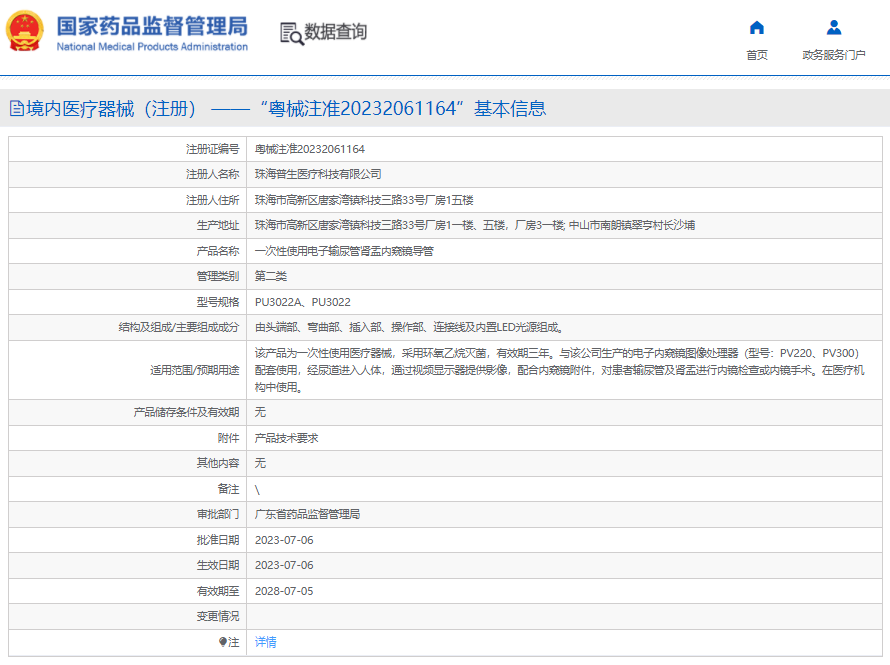This screenshot has height=665, width=890.
Task: Click 无 in 产品储存条件及有效期 row
Action: click(260, 412)
